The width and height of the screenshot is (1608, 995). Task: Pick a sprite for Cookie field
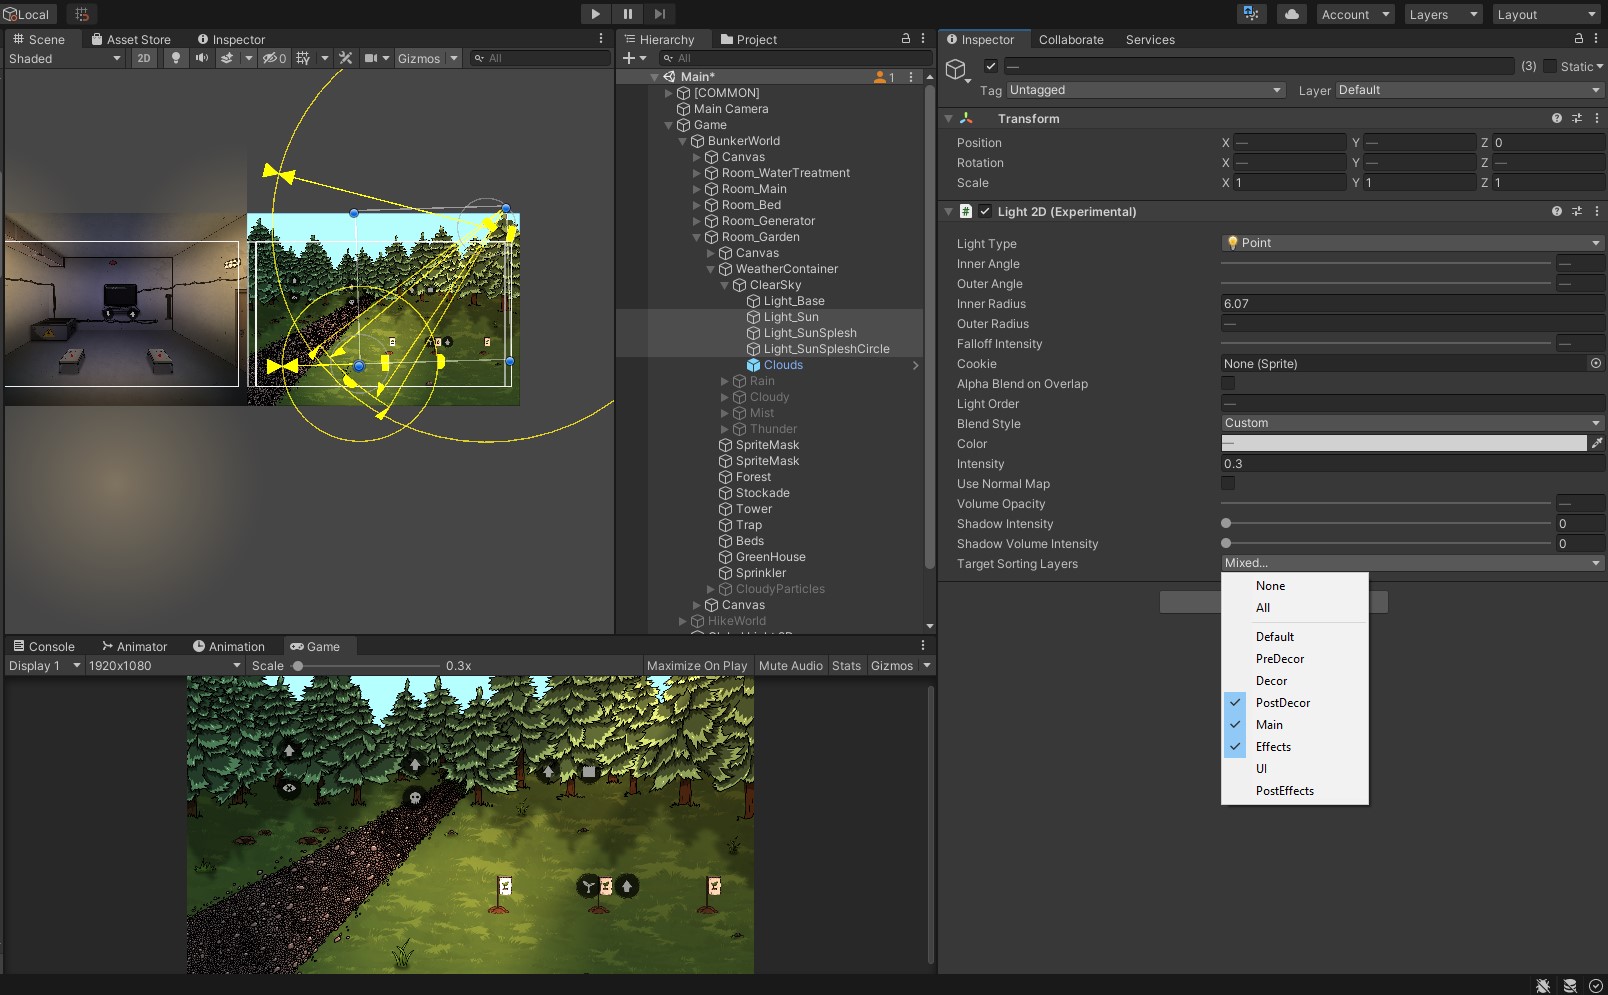click(x=1596, y=363)
